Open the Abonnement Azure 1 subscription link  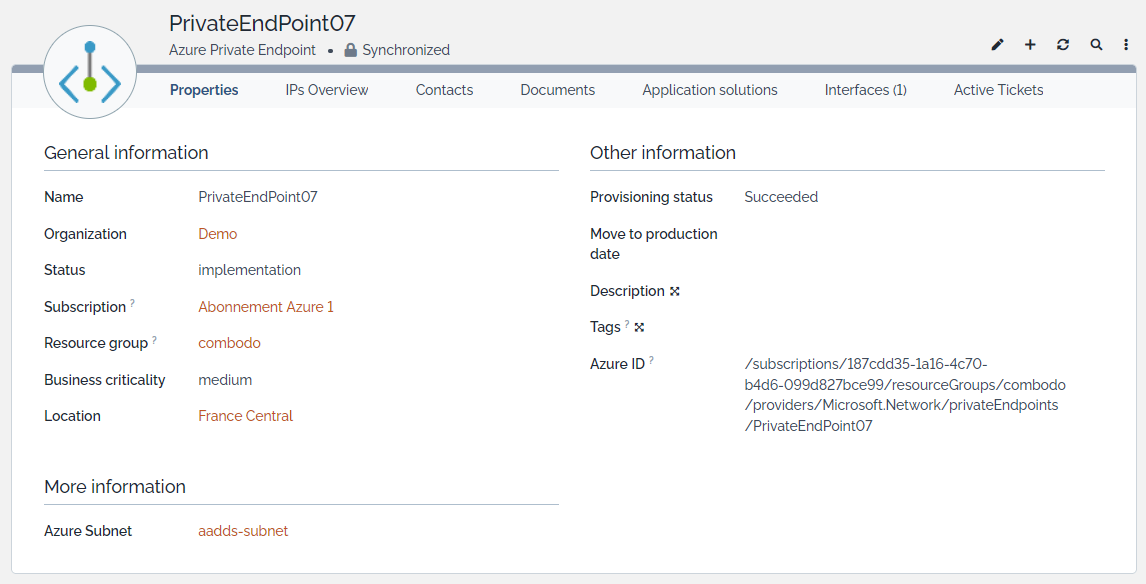point(266,307)
